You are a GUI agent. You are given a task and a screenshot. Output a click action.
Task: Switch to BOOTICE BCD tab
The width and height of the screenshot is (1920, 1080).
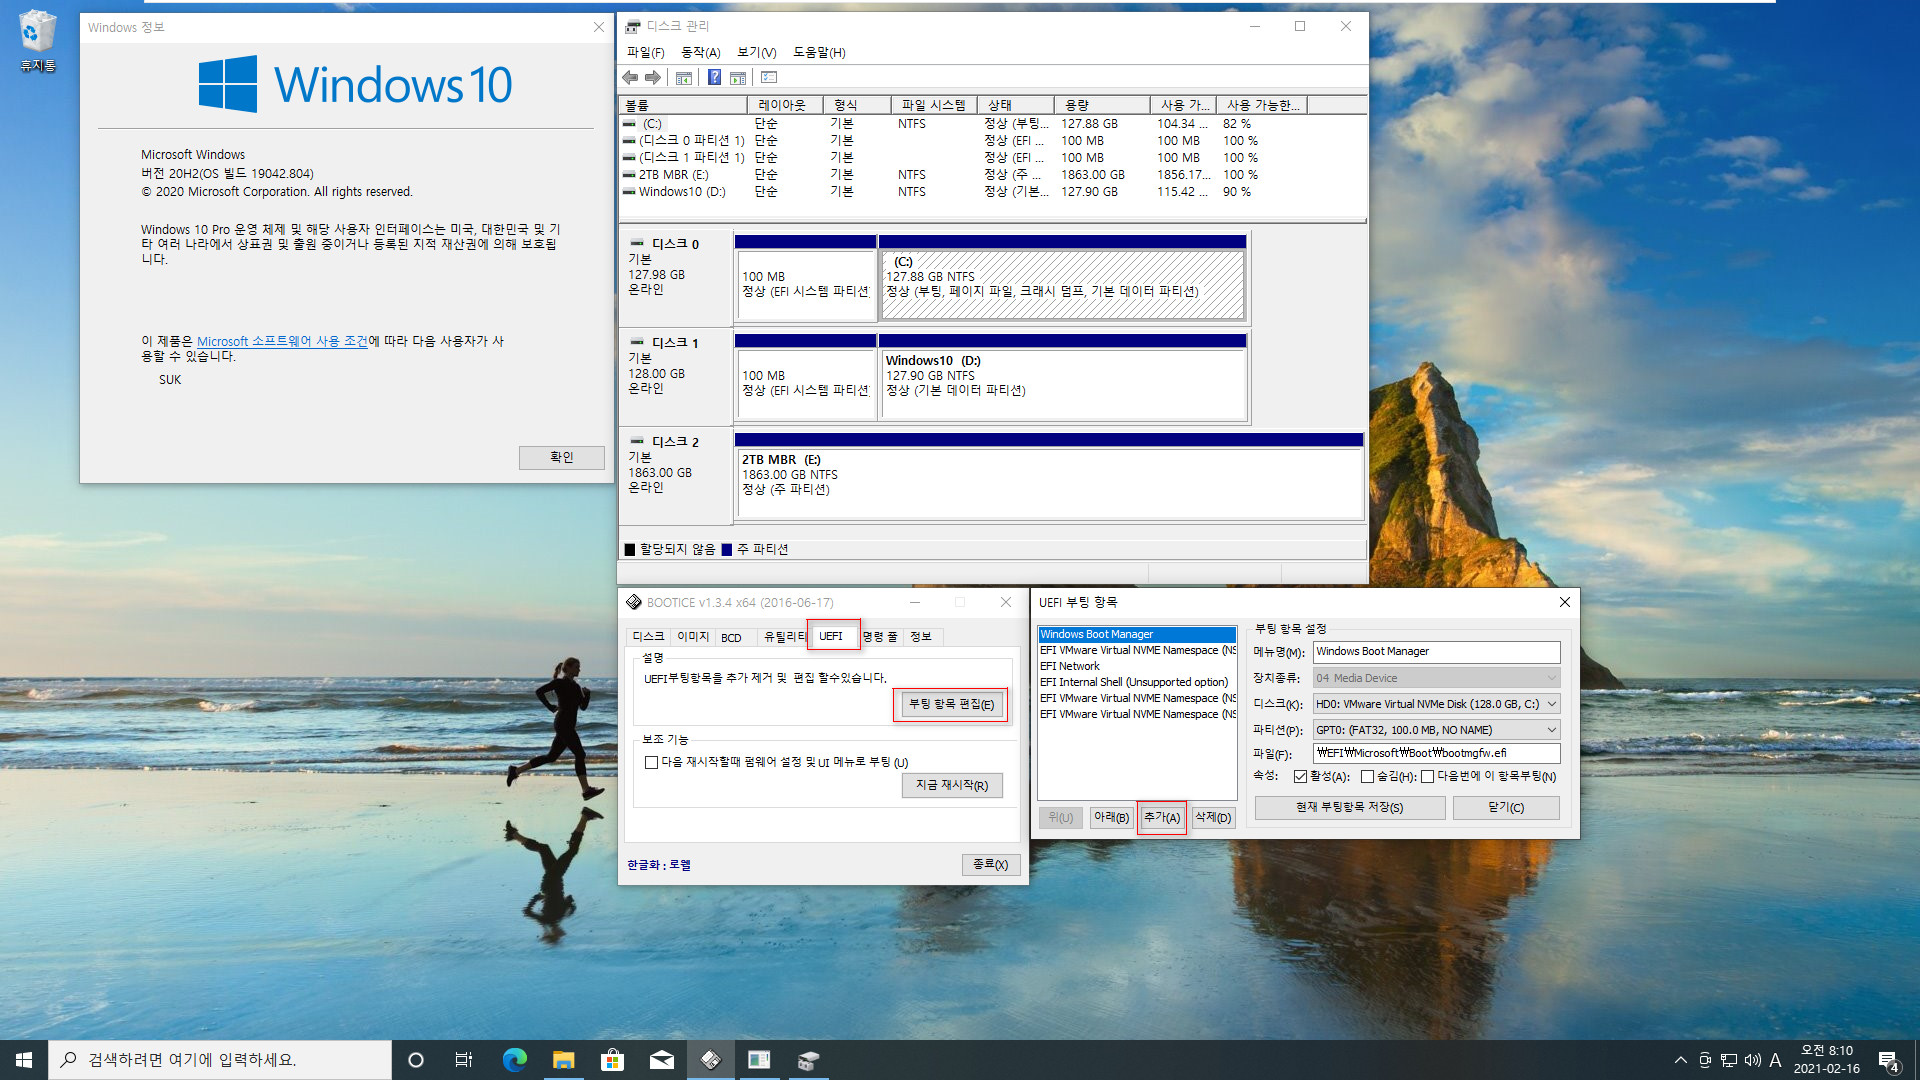[x=731, y=637]
